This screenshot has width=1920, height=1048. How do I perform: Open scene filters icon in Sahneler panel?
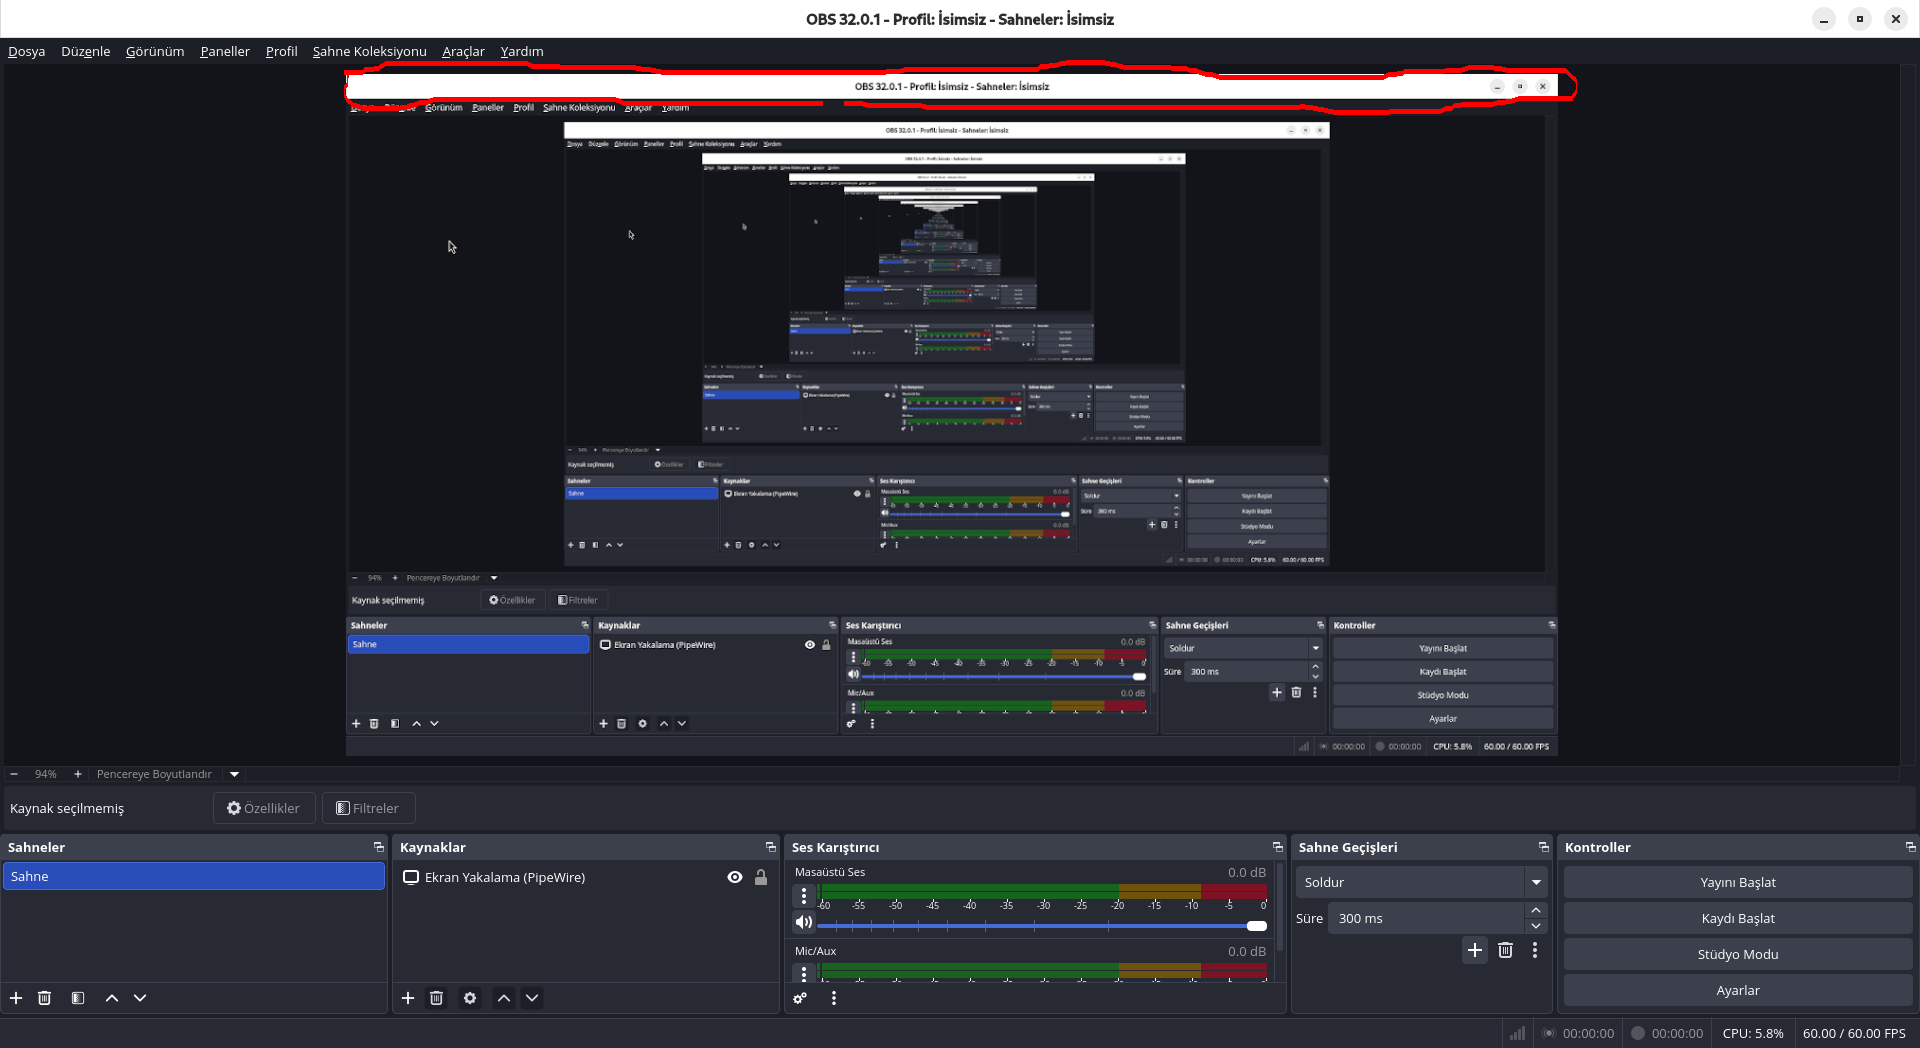pos(78,998)
